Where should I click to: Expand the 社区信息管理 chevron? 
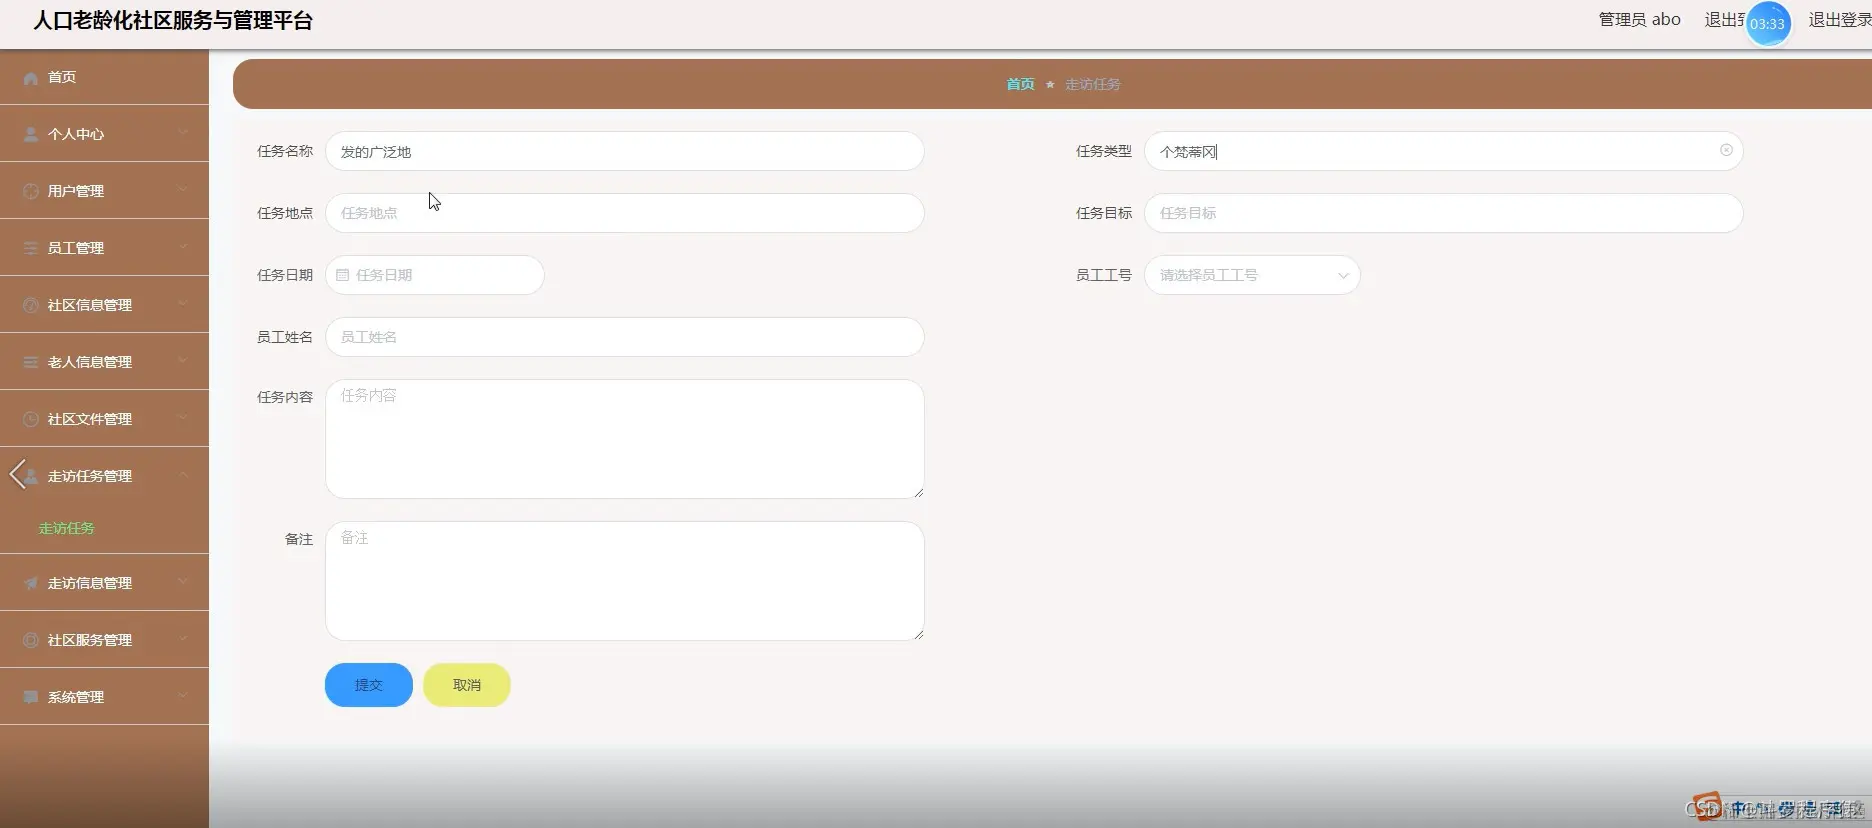183,303
